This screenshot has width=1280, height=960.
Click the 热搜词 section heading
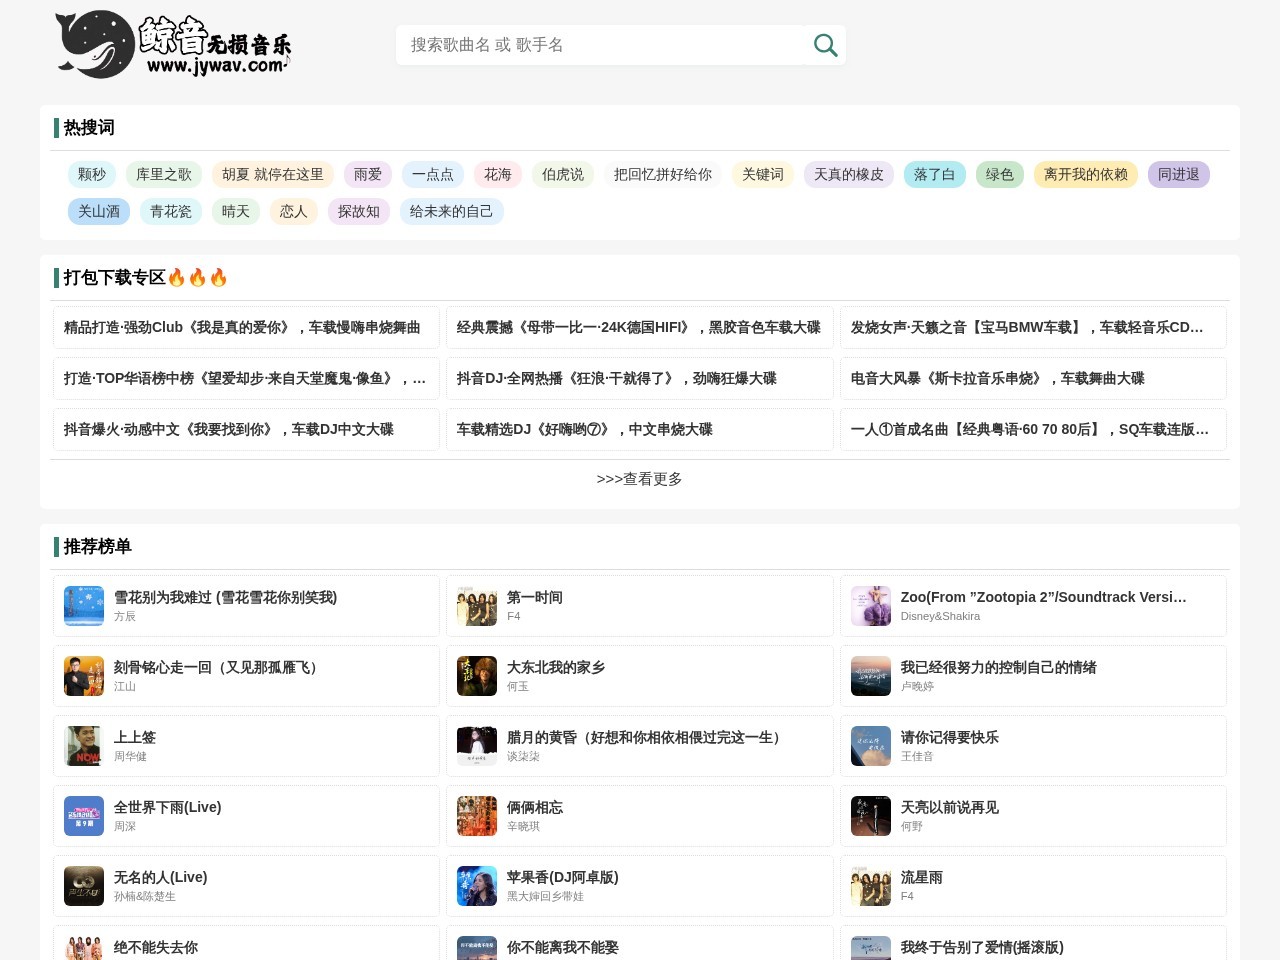(x=88, y=128)
